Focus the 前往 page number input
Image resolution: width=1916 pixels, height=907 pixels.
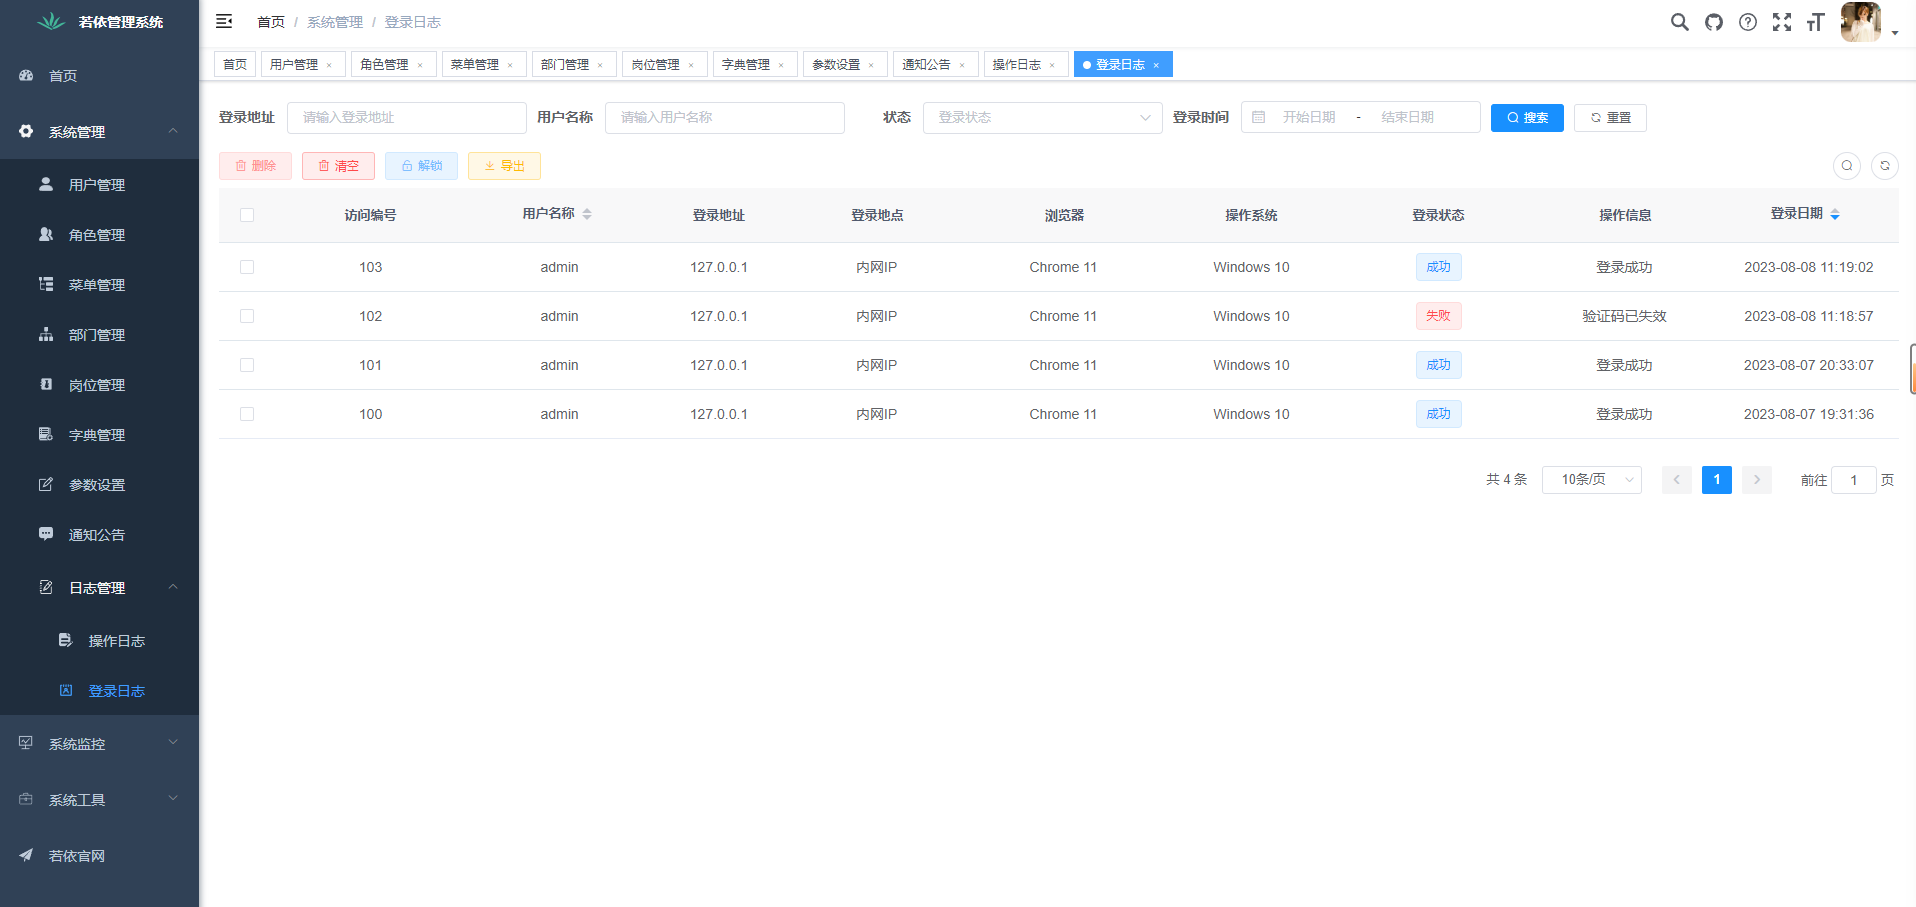1853,480
